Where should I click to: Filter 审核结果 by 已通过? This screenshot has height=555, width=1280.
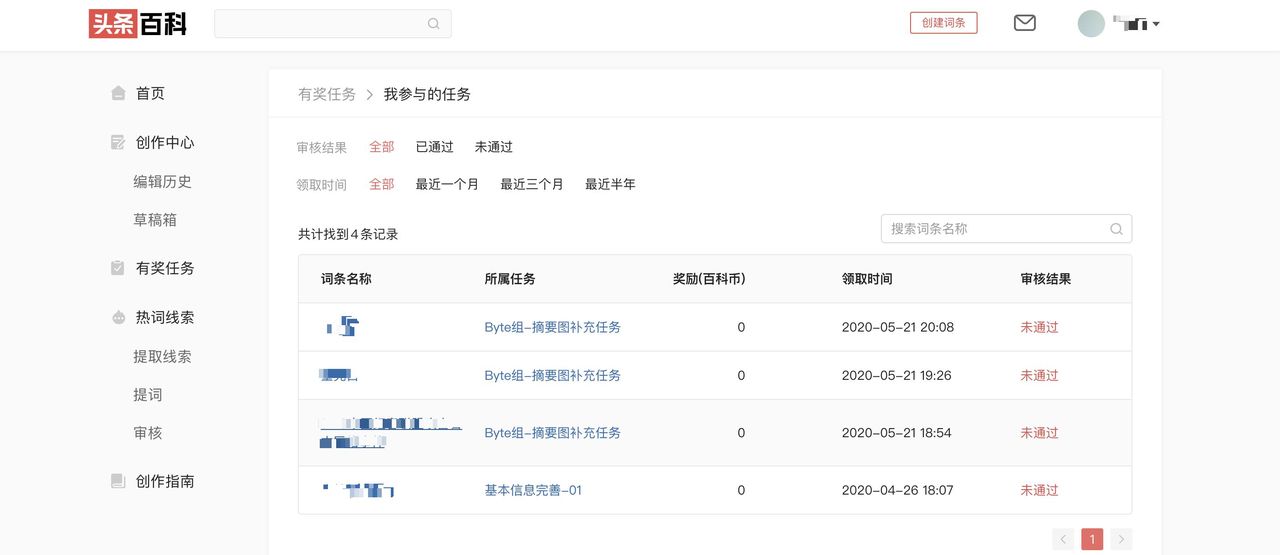coord(435,147)
